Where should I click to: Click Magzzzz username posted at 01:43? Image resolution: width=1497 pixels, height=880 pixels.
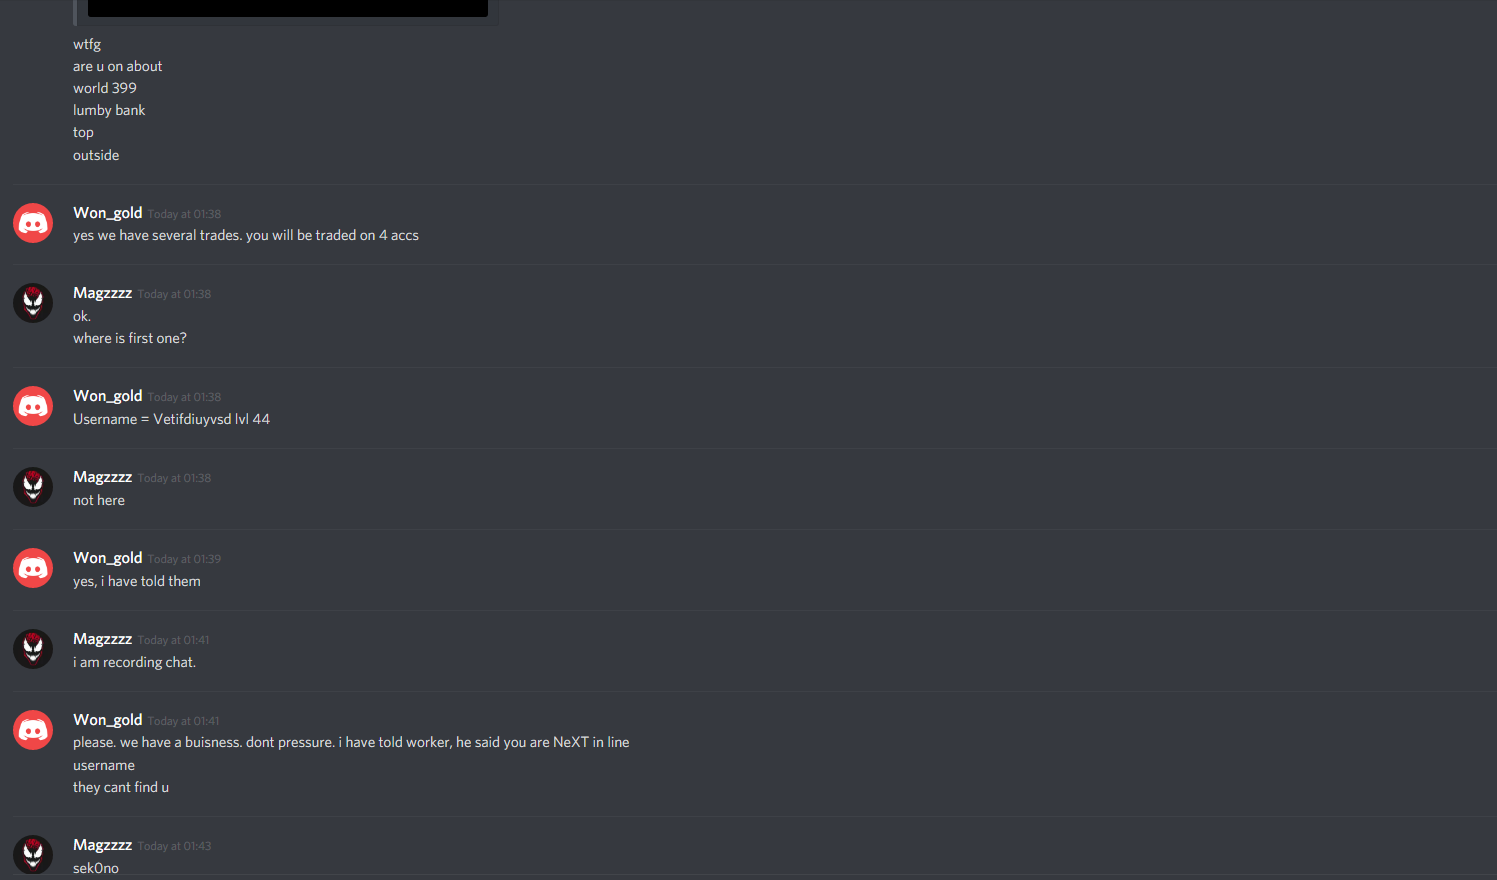[103, 845]
